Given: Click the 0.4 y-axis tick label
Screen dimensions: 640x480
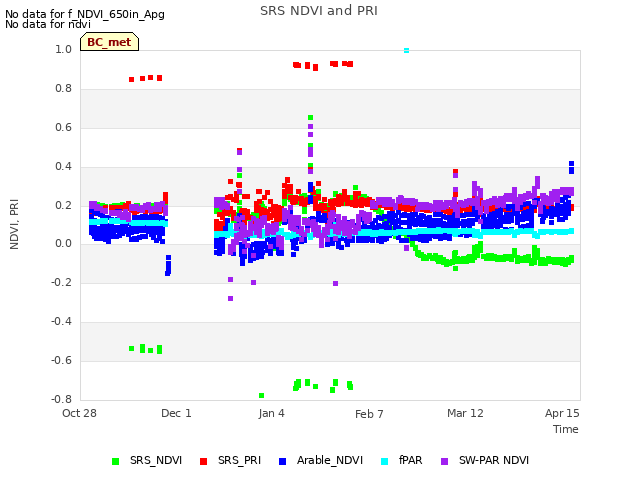Looking at the screenshot, I should pyautogui.click(x=63, y=166).
